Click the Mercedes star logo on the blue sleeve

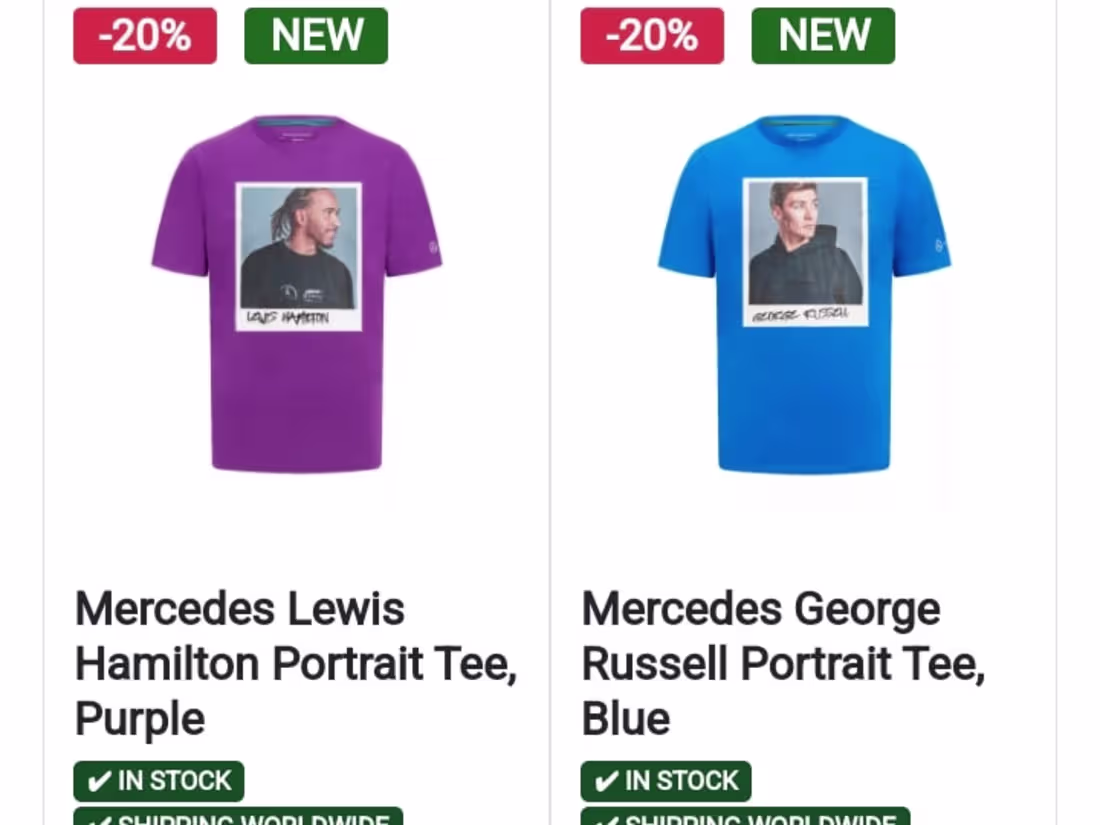click(x=940, y=245)
